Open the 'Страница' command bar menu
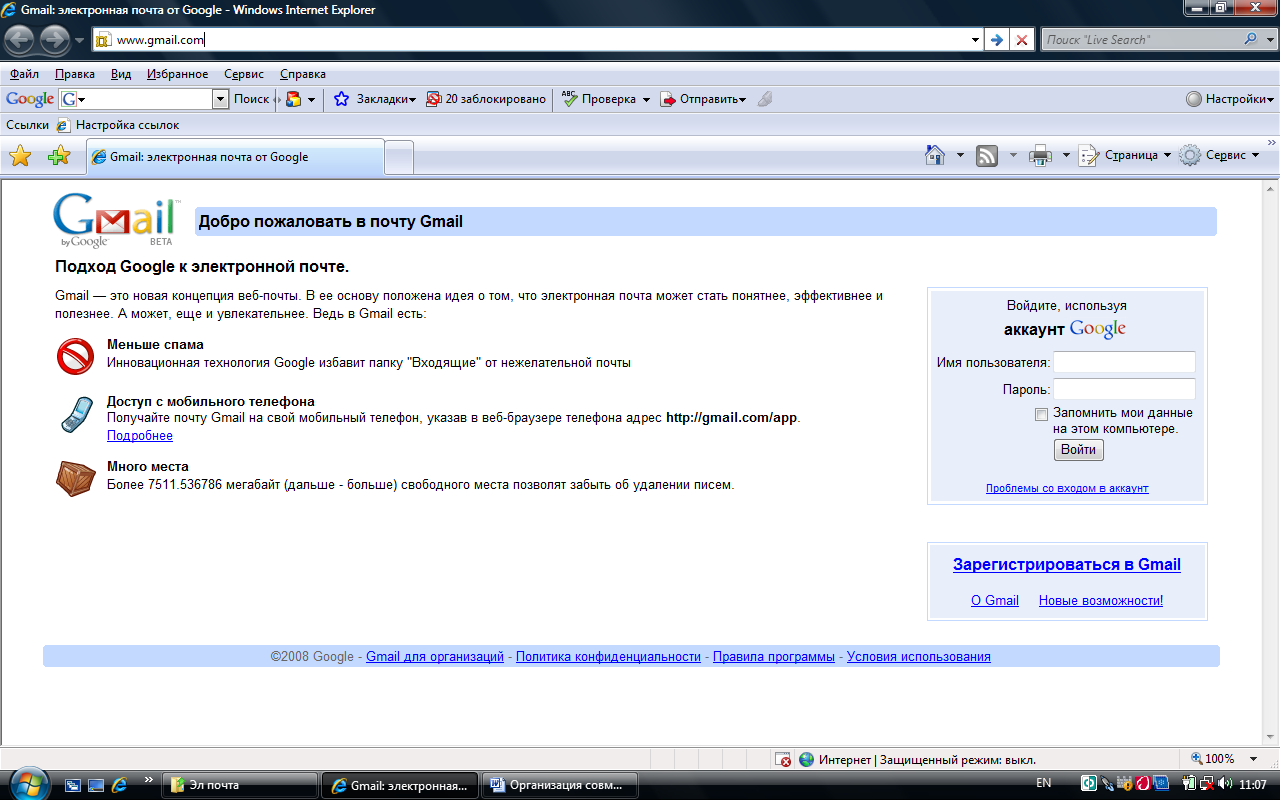The image size is (1280, 800). coord(1125,156)
